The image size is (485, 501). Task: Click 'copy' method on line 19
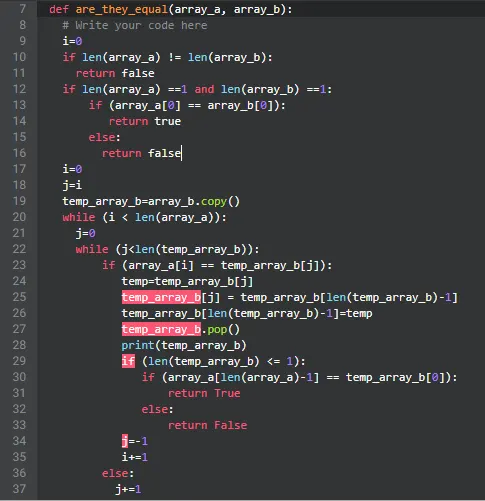tap(214, 202)
